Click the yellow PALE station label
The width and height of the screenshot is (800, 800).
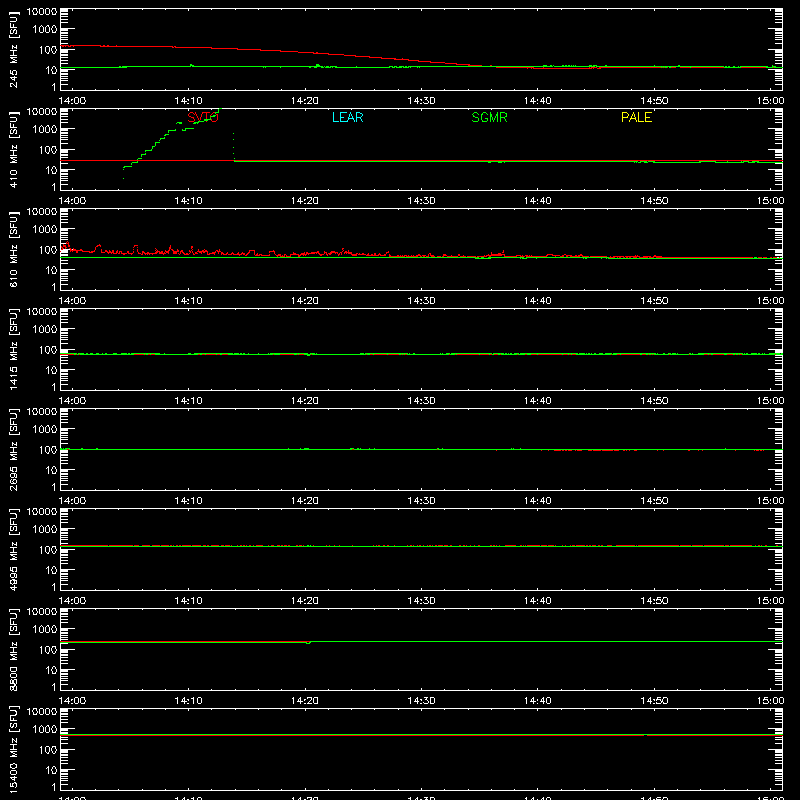(636, 117)
